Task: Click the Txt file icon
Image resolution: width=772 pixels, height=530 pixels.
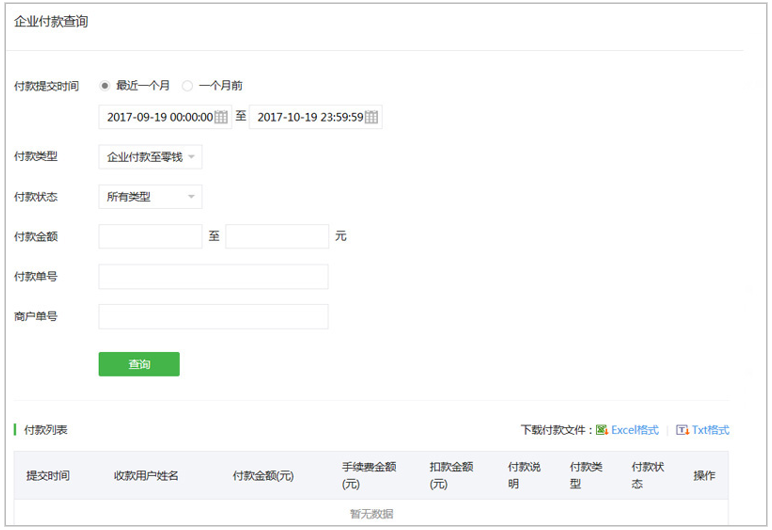Action: click(682, 430)
